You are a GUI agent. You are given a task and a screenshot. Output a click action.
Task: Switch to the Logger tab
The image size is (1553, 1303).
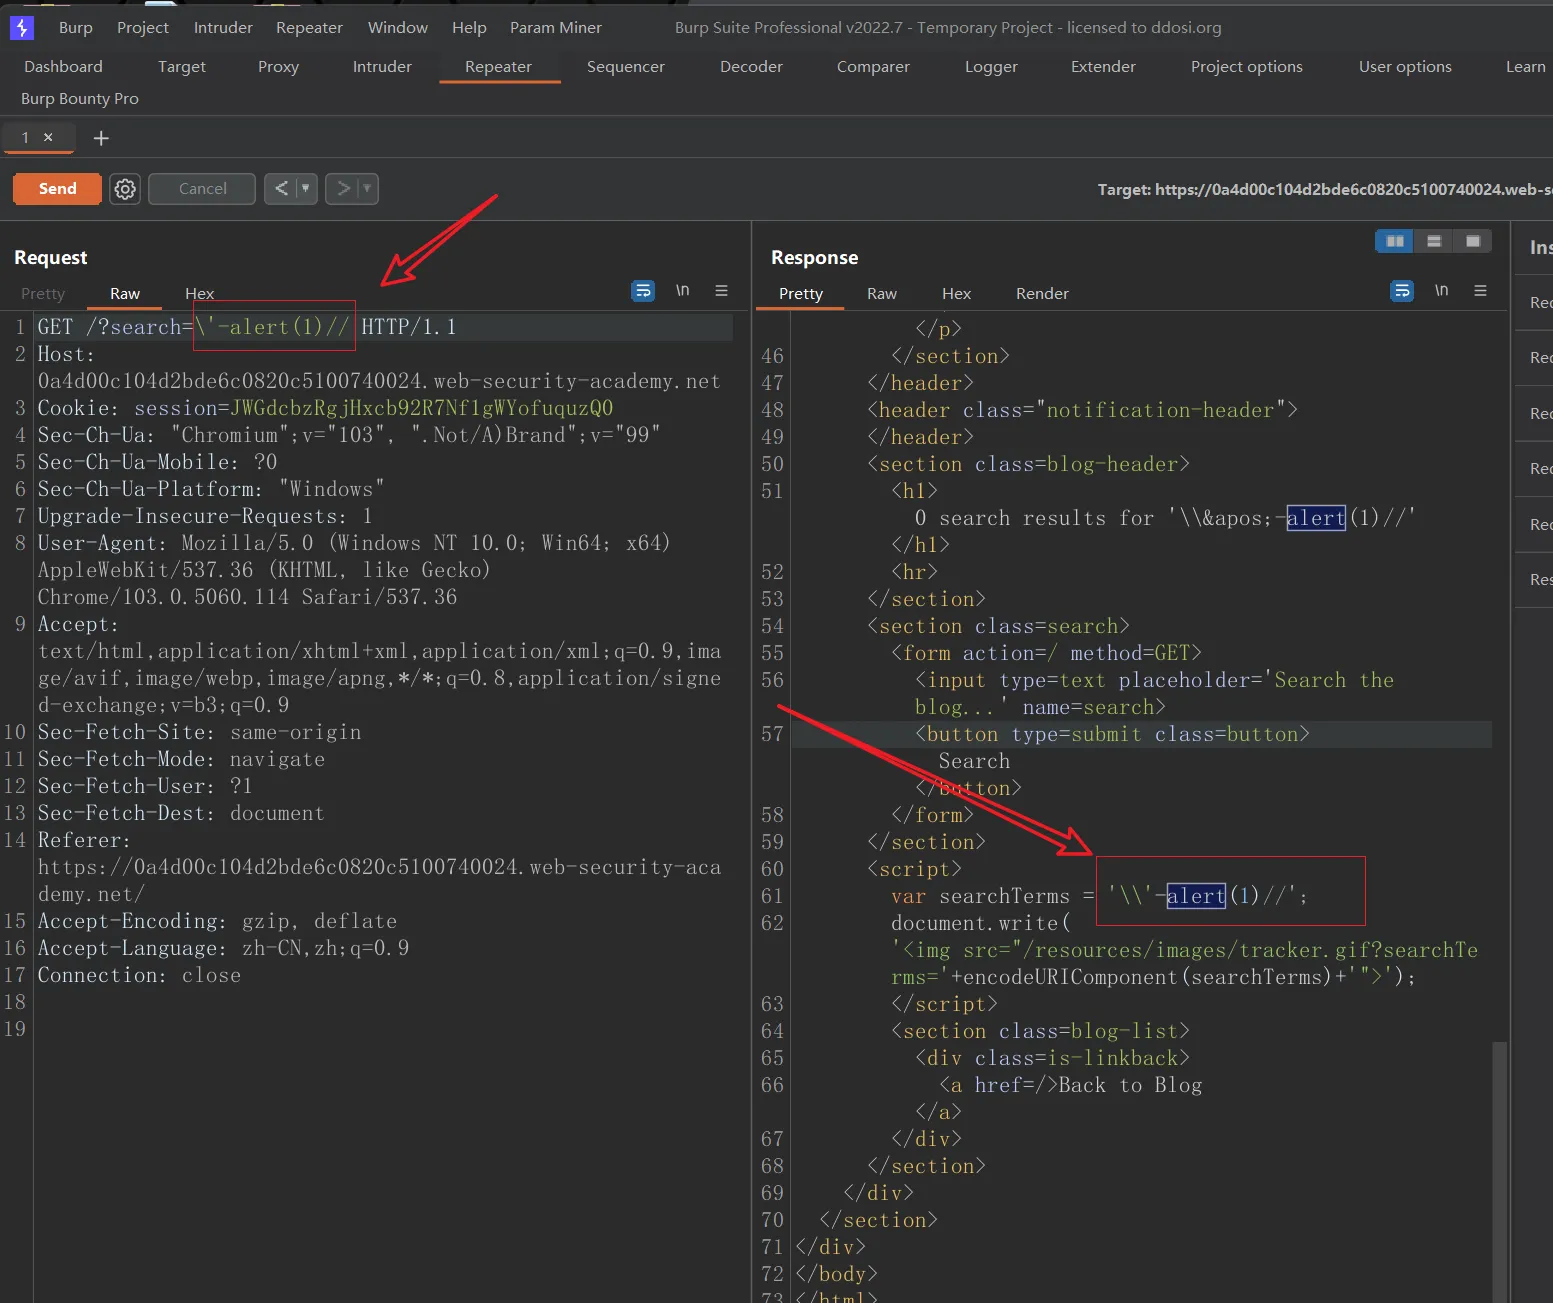991,67
